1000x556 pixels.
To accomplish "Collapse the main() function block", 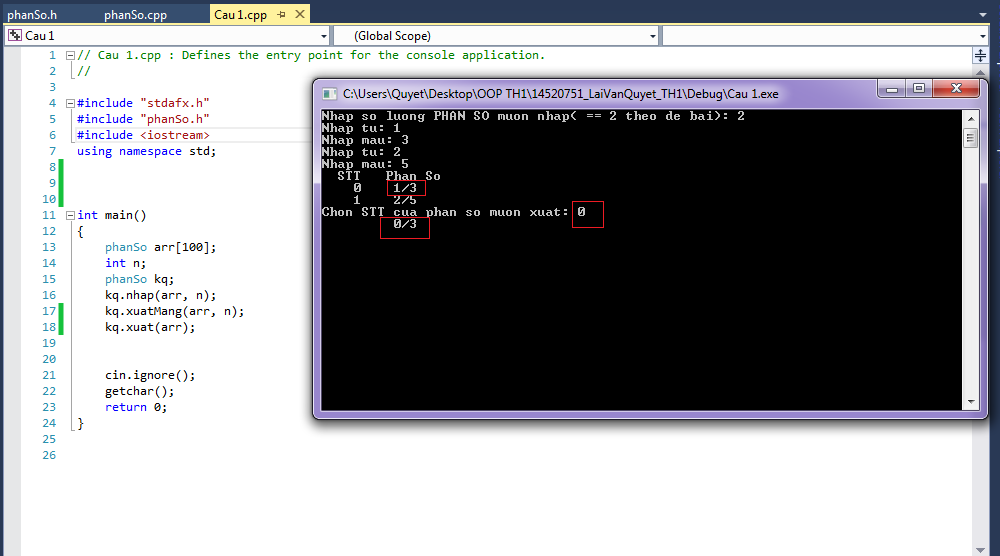I will coord(68,215).
